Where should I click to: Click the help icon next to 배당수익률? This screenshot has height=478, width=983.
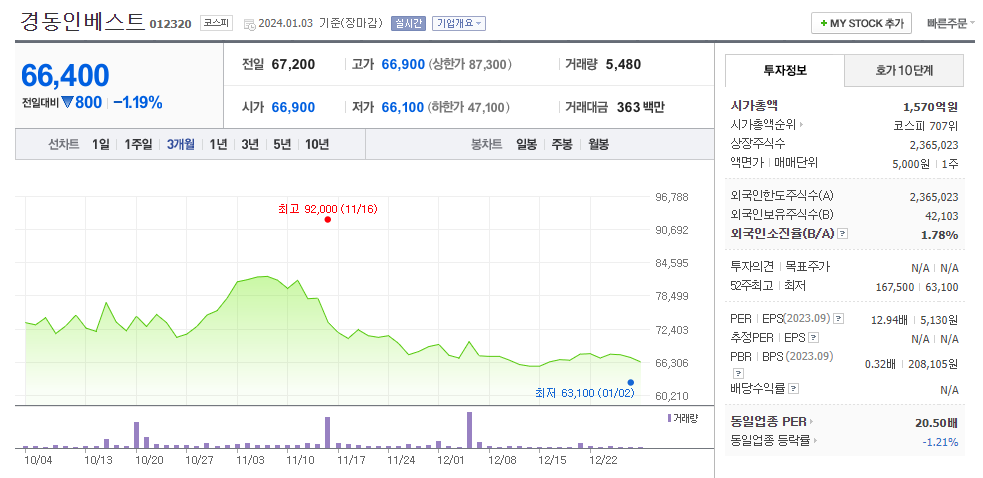(x=793, y=389)
